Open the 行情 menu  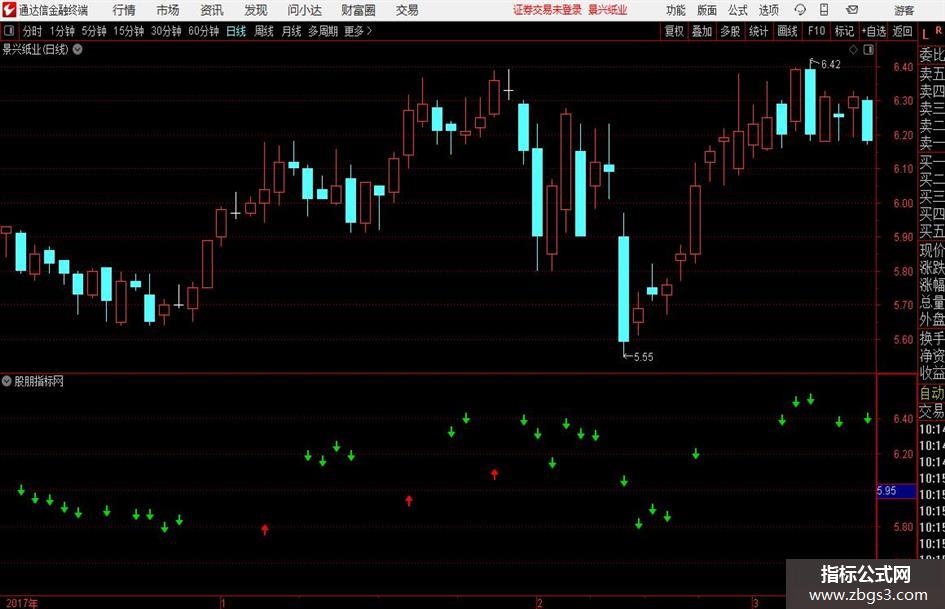click(x=124, y=10)
